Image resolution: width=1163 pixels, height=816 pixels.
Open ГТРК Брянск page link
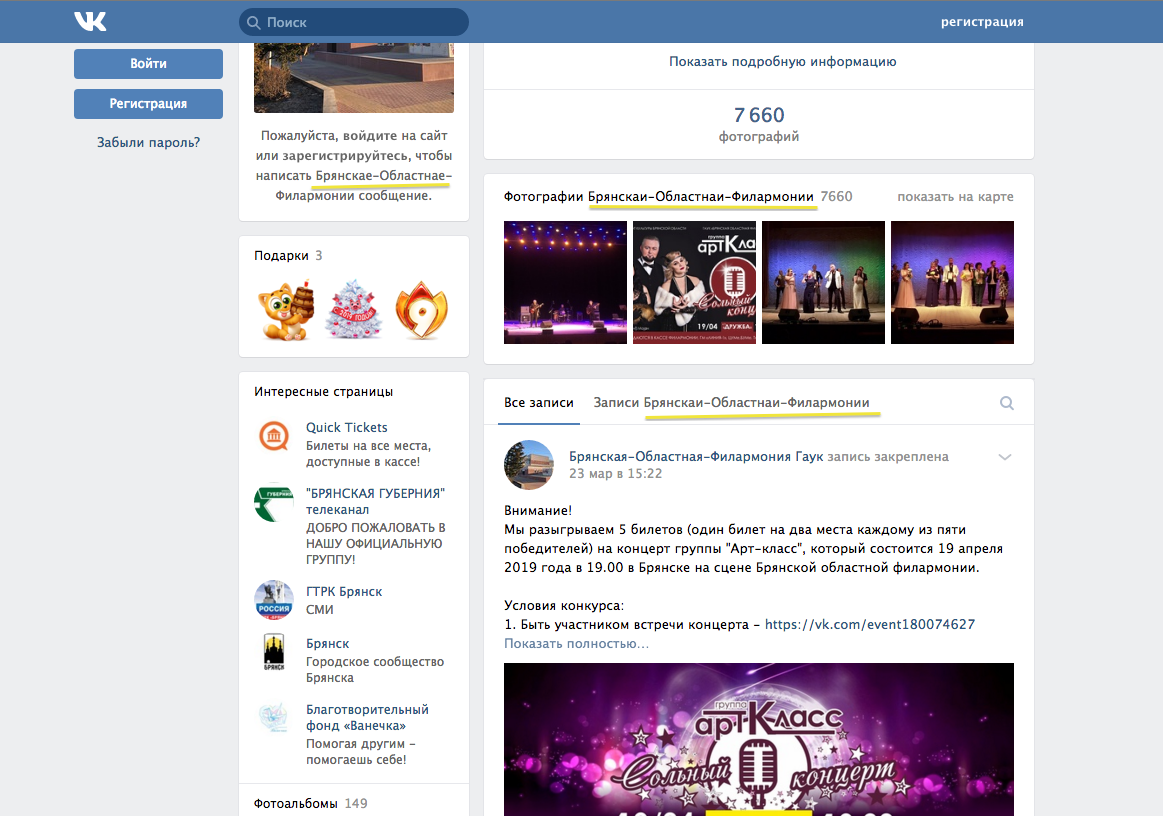point(344,591)
